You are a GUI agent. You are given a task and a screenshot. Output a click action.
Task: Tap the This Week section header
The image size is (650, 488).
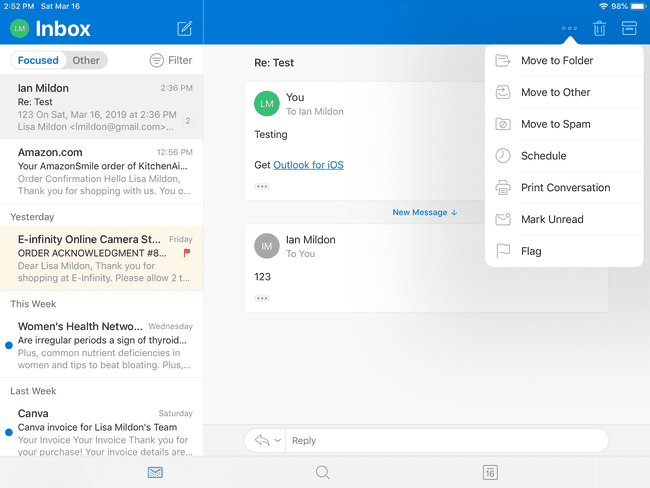click(33, 304)
